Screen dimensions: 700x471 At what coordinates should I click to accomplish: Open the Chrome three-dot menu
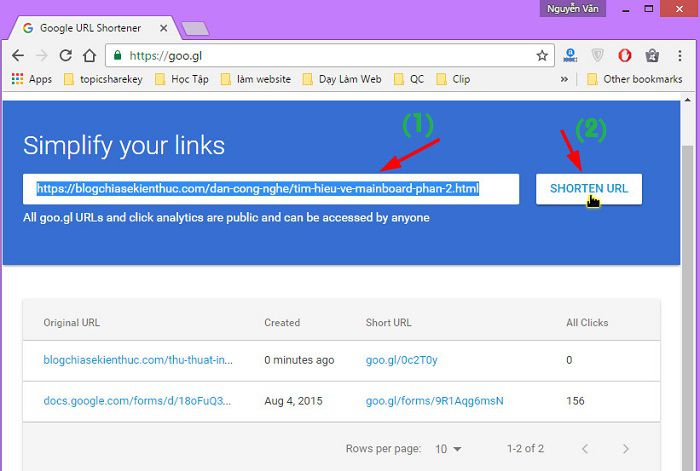coord(679,55)
